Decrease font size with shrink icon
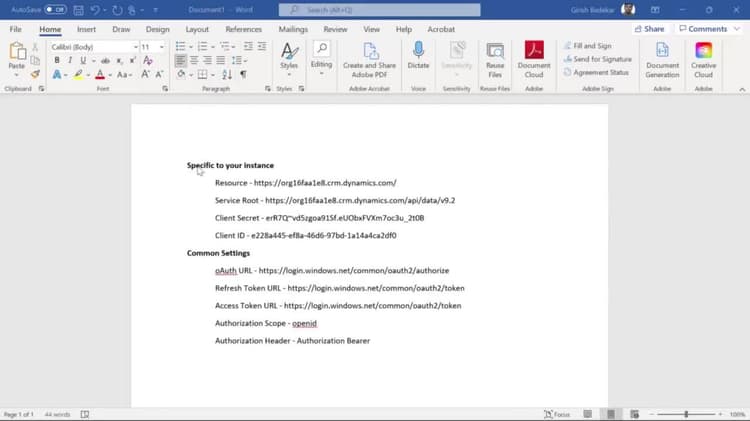The height and width of the screenshot is (421, 750). pos(159,74)
